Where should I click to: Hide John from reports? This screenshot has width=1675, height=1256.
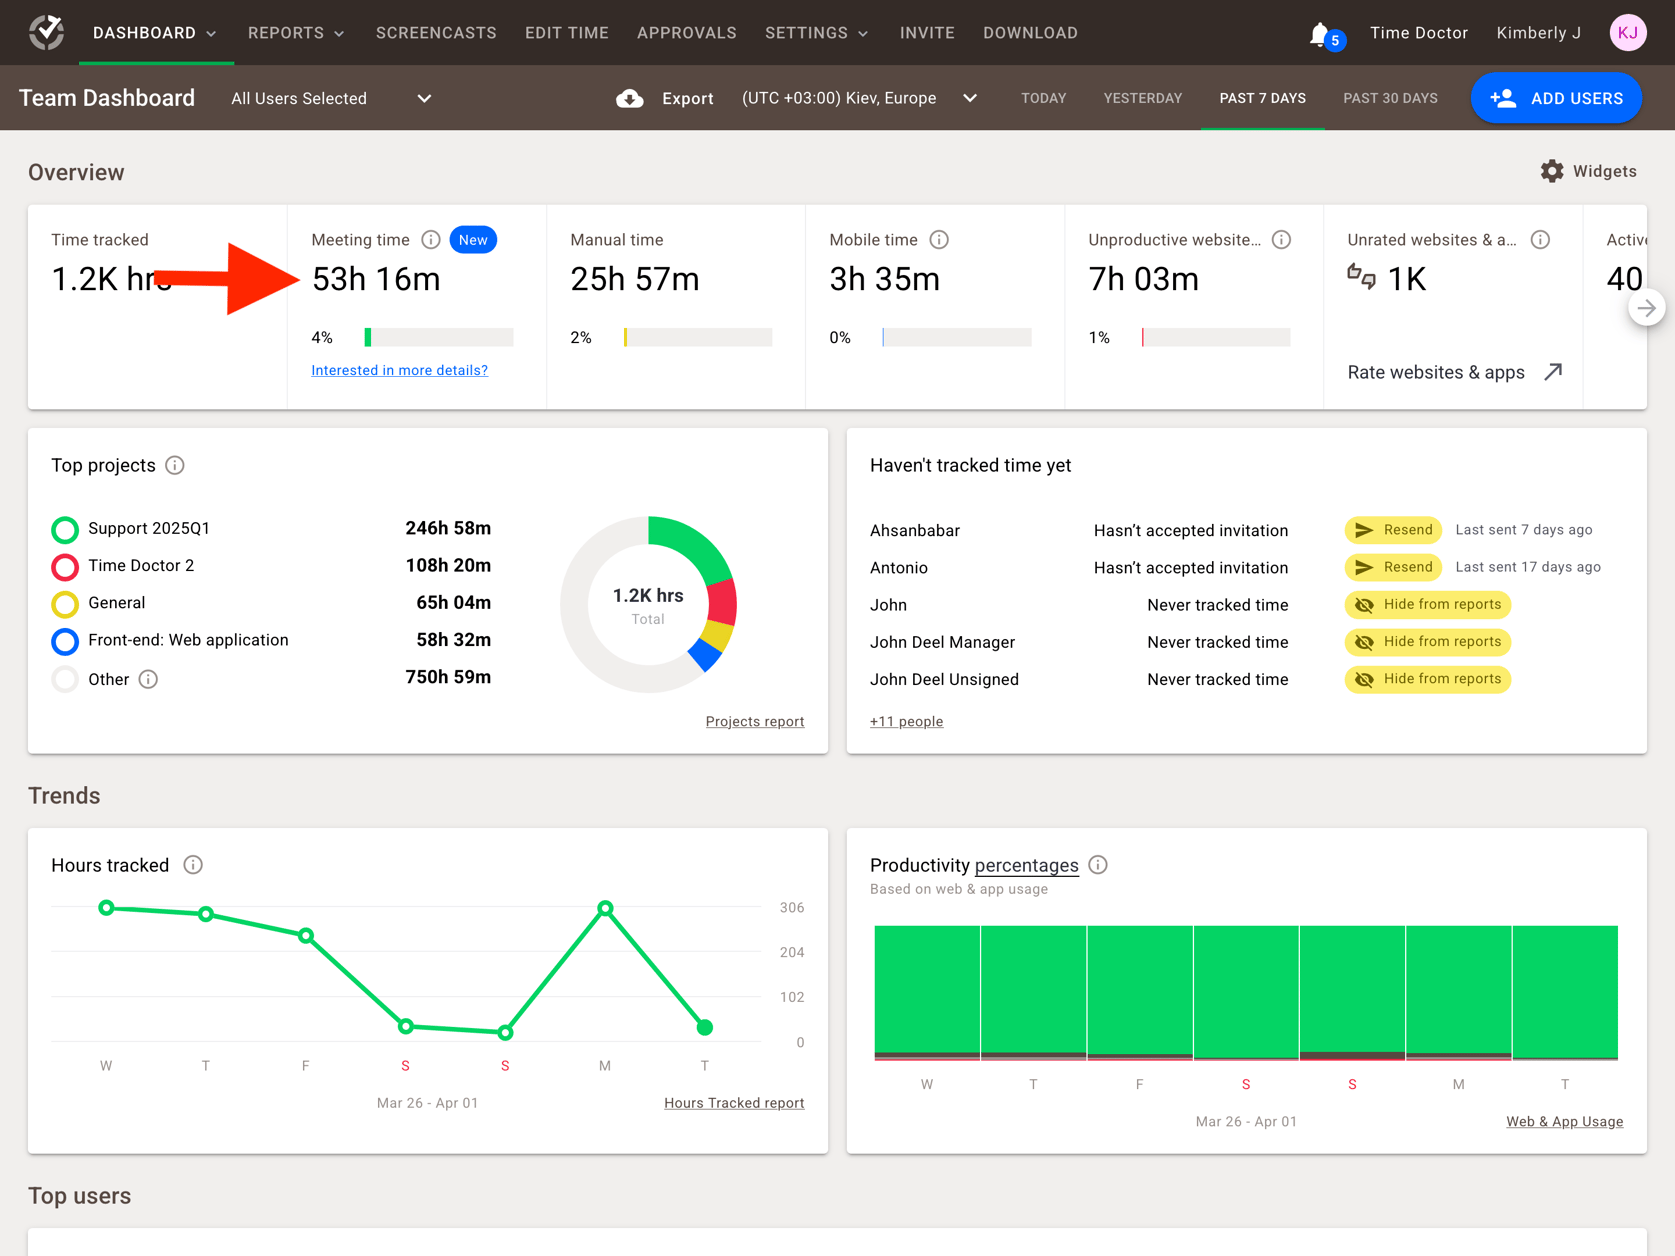click(x=1427, y=605)
